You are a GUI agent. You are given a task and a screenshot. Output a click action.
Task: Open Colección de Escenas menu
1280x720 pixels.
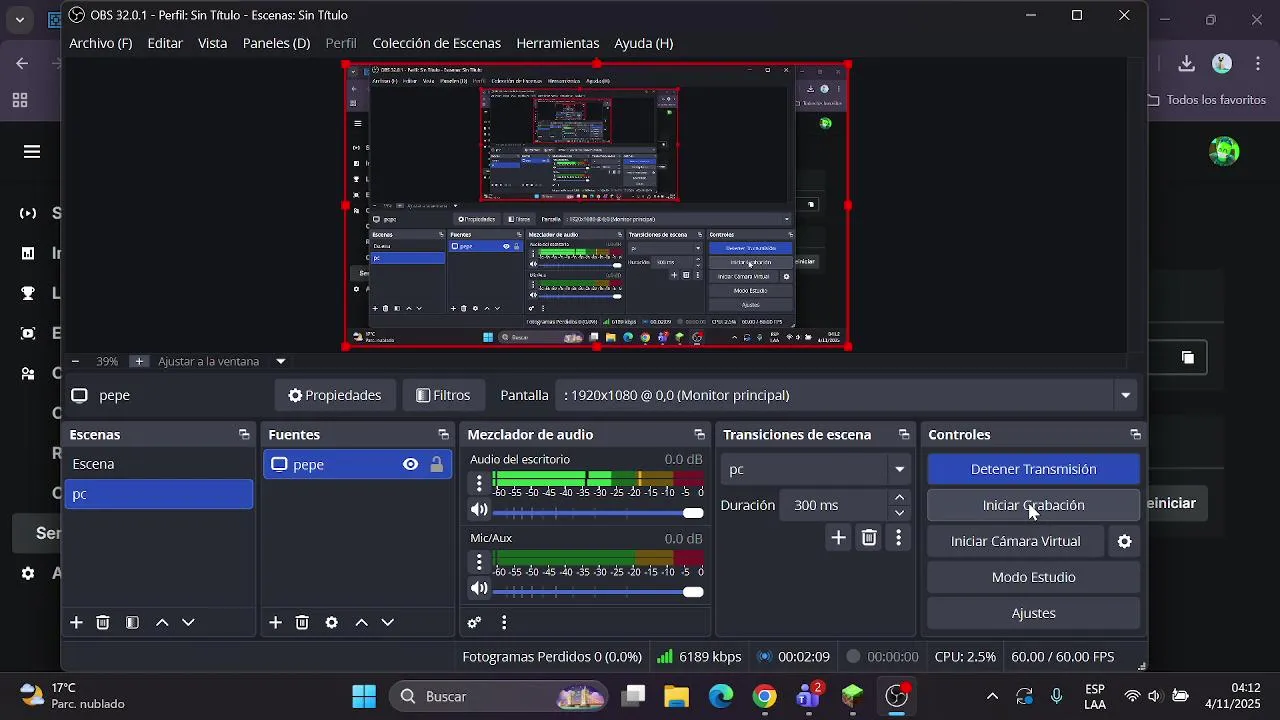click(x=436, y=43)
